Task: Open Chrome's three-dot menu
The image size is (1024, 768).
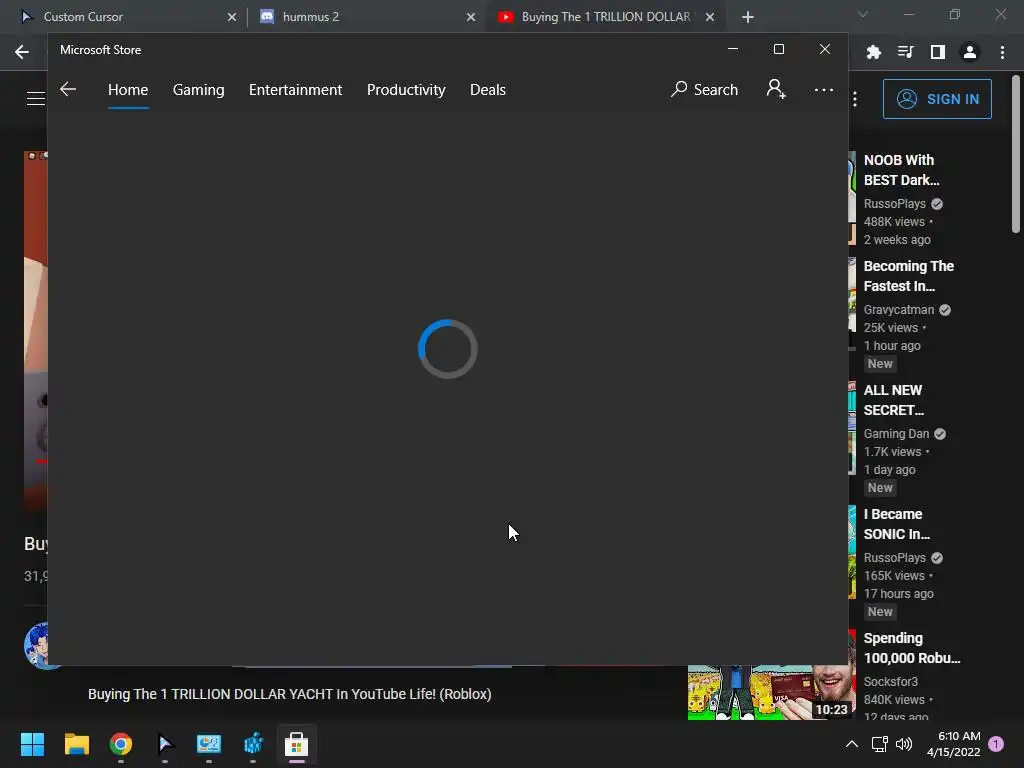Action: 1002,52
